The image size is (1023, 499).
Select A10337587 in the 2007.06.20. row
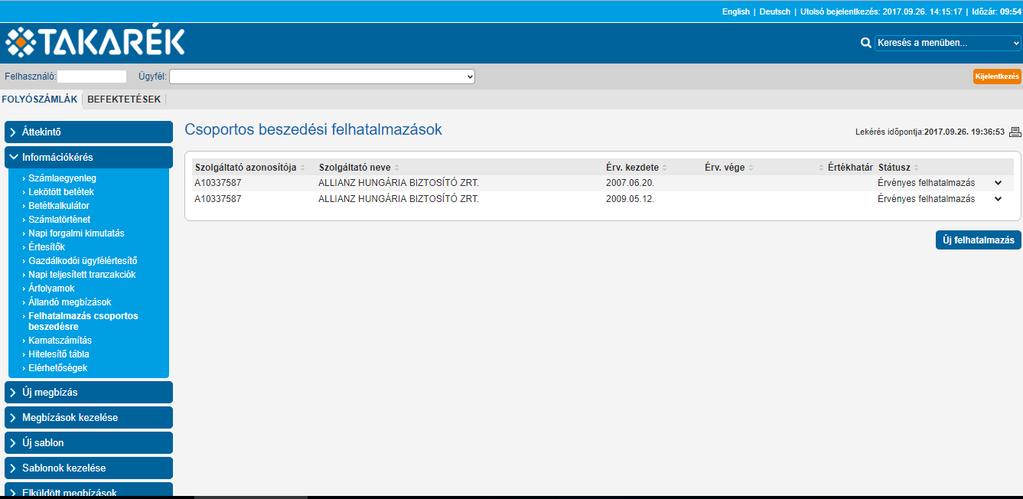coord(218,183)
